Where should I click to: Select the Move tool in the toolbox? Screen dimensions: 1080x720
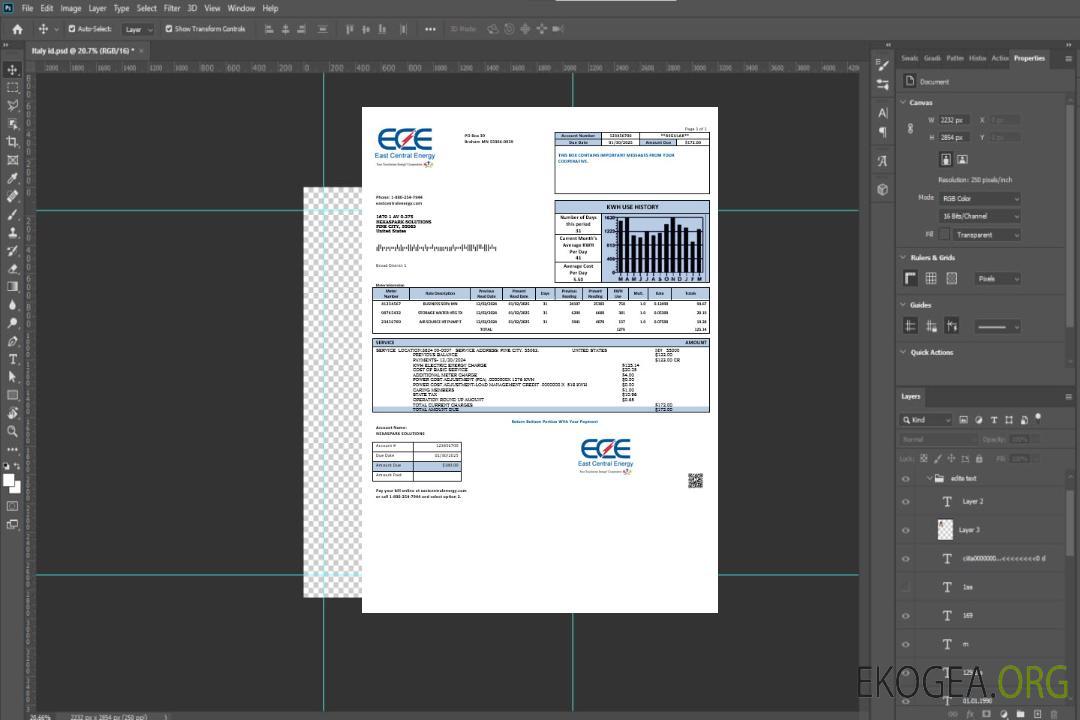12,70
